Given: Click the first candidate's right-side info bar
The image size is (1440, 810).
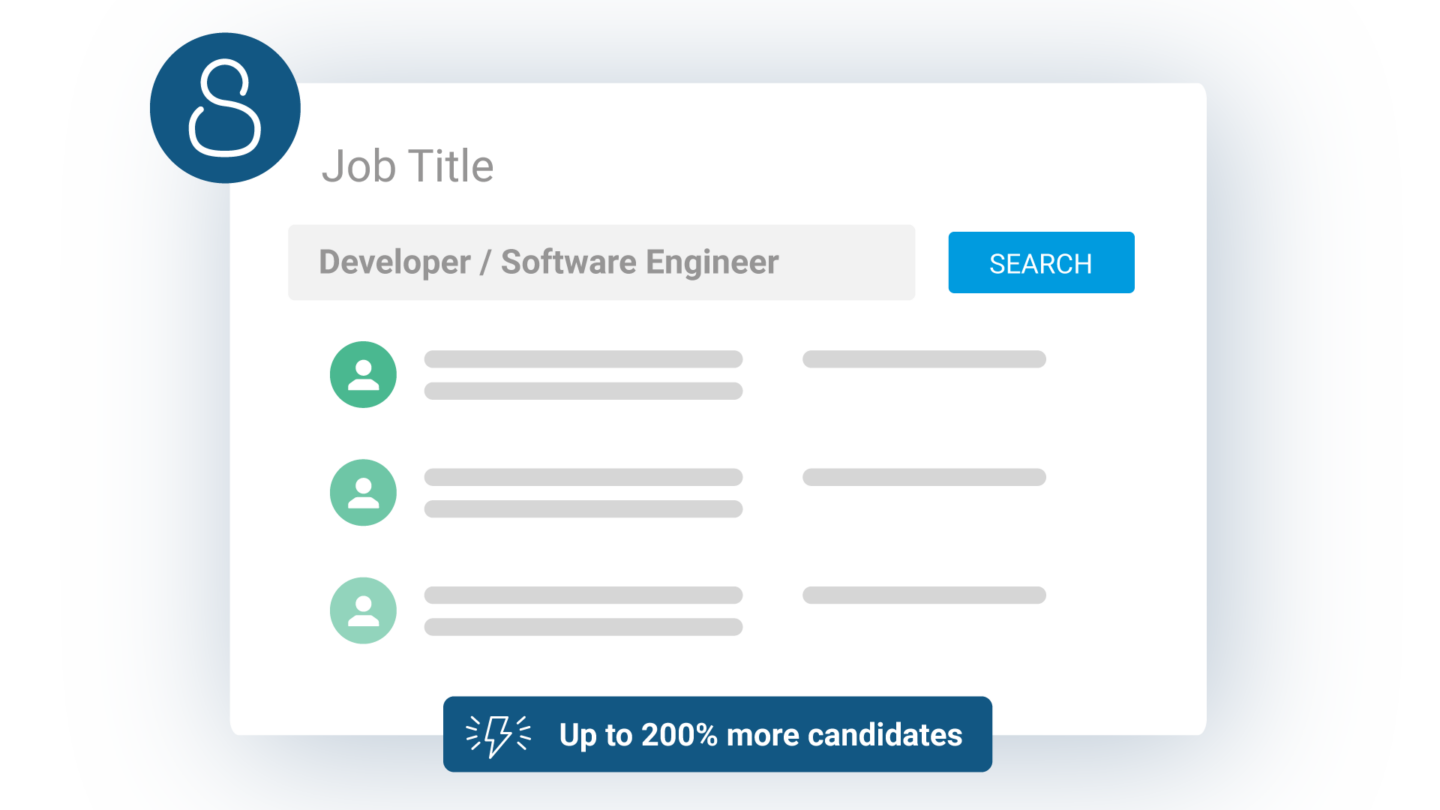Looking at the screenshot, I should pyautogui.click(x=924, y=359).
